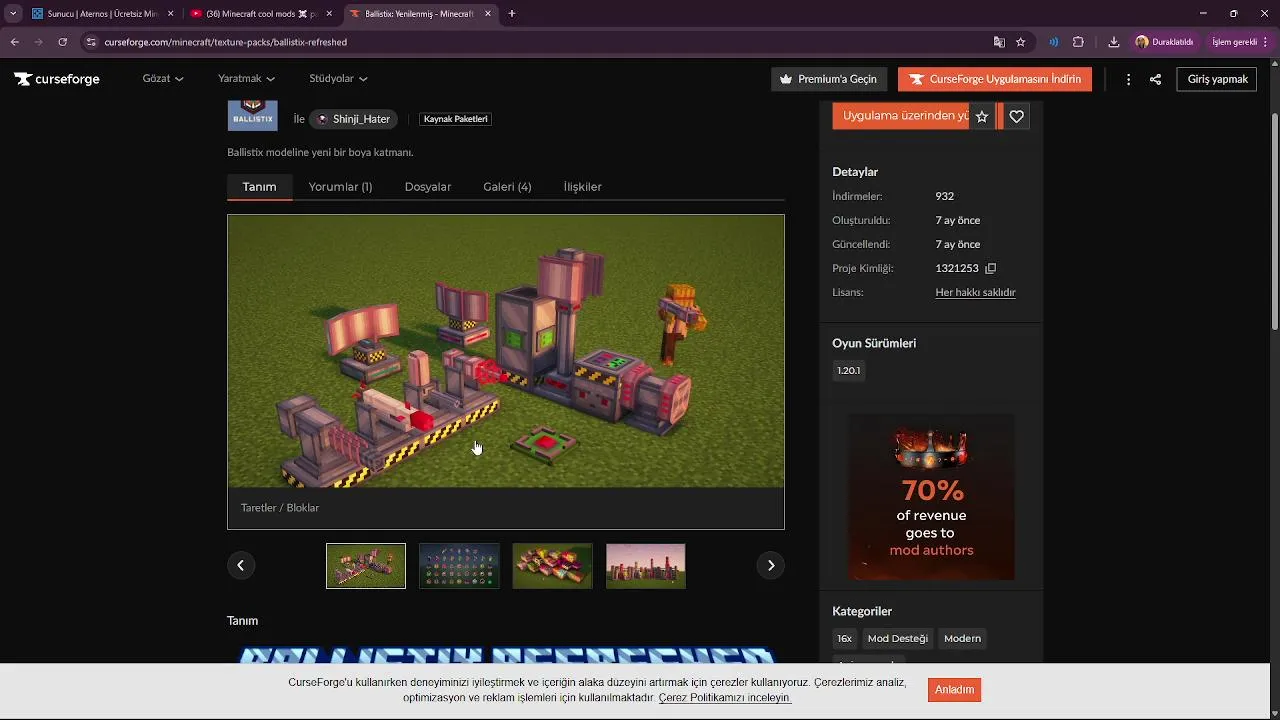Close the YouTube Minecraft mods tab
Image resolution: width=1280 pixels, height=720 pixels.
point(329,14)
